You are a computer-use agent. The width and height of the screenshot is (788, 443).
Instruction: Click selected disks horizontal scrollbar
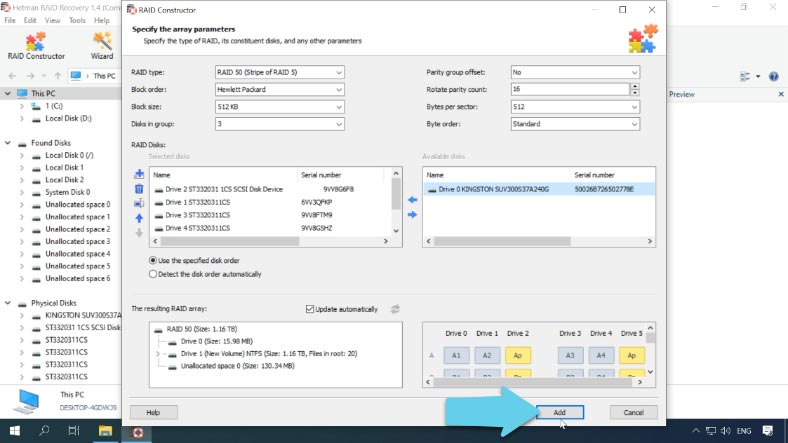(230, 242)
